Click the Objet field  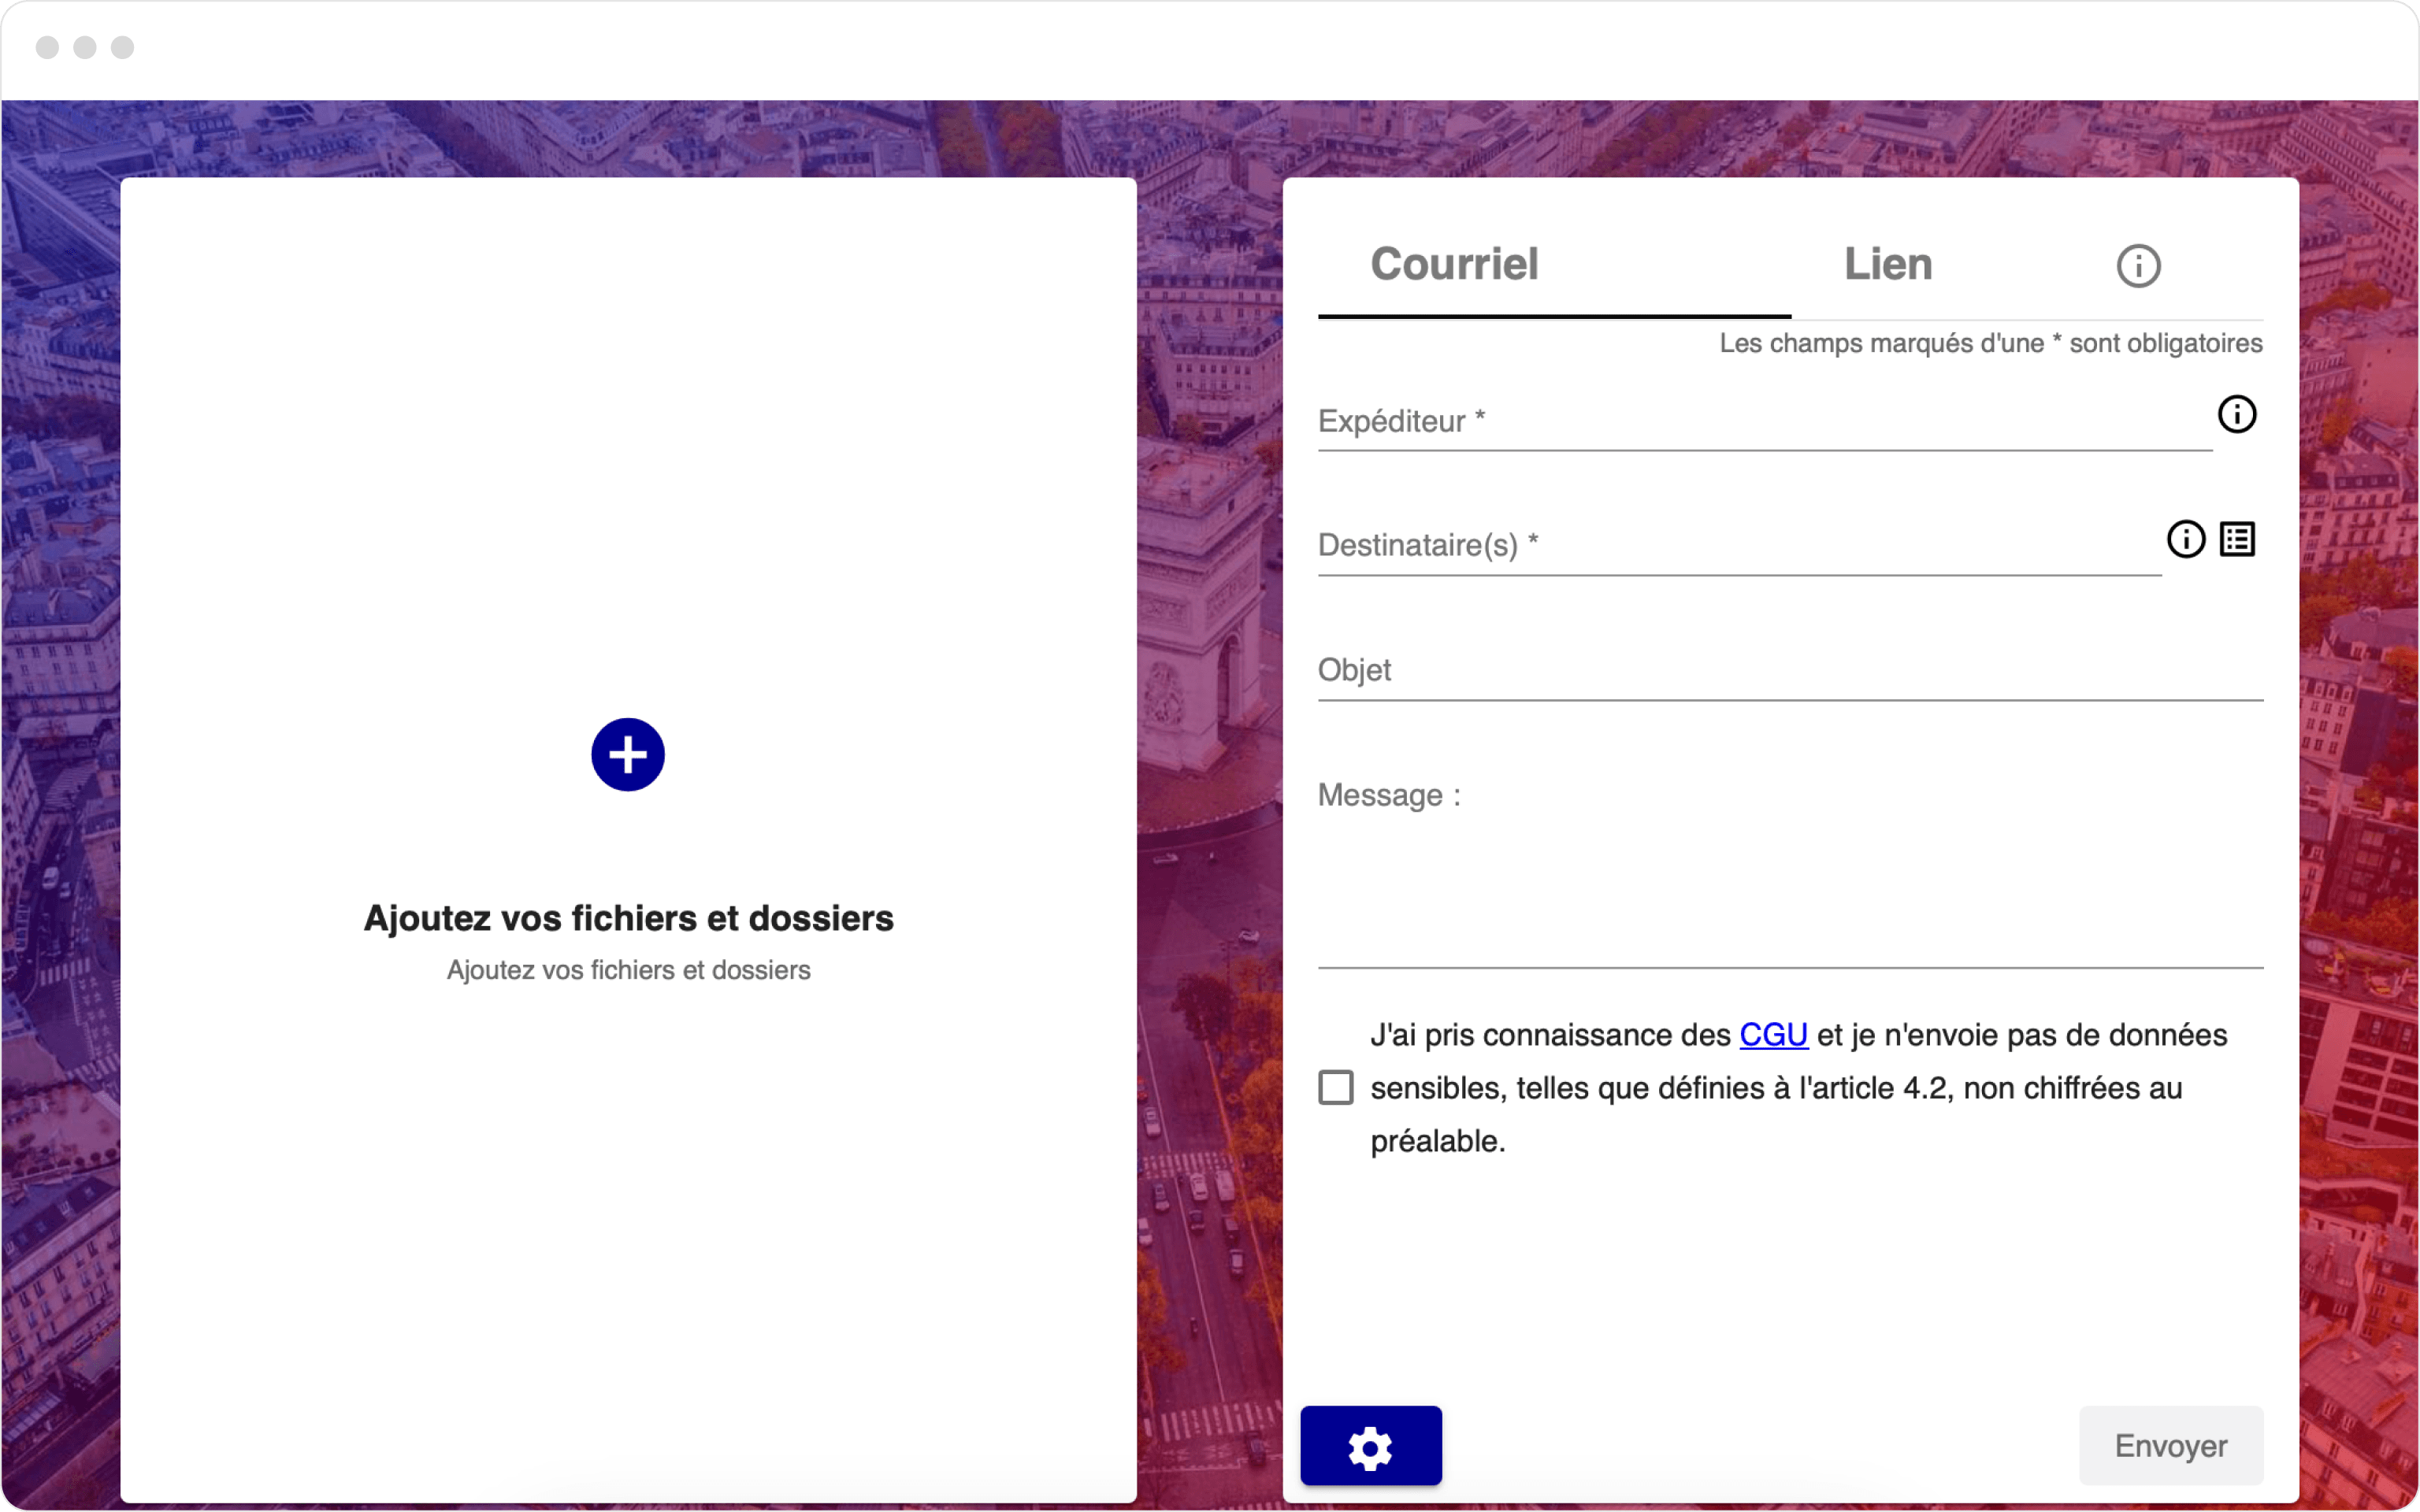(1788, 671)
